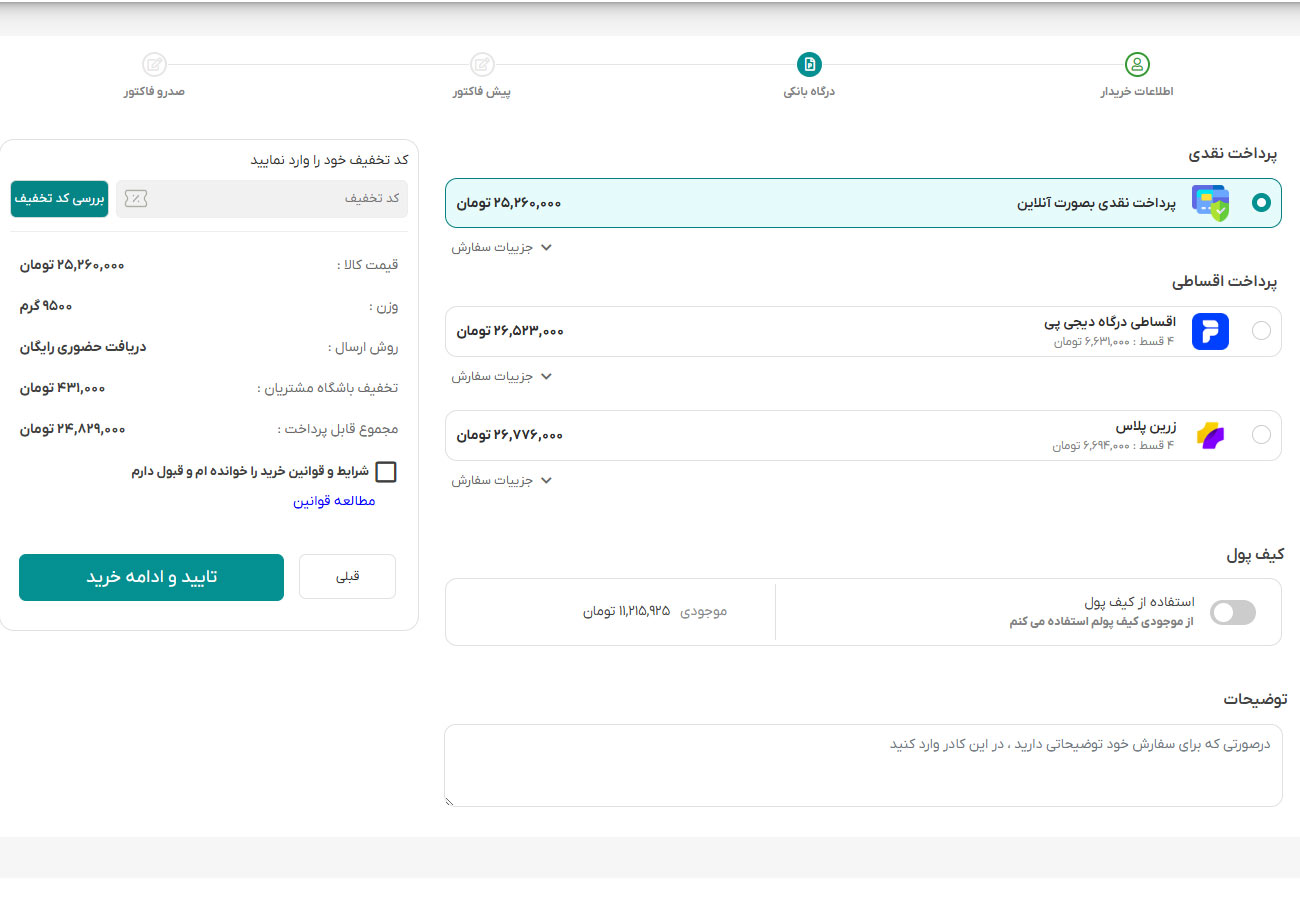Viewport: 1300px width, 900px height.
Task: Click the shipping method دریافت حضوری رایگان
Action: pyautogui.click(x=82, y=347)
